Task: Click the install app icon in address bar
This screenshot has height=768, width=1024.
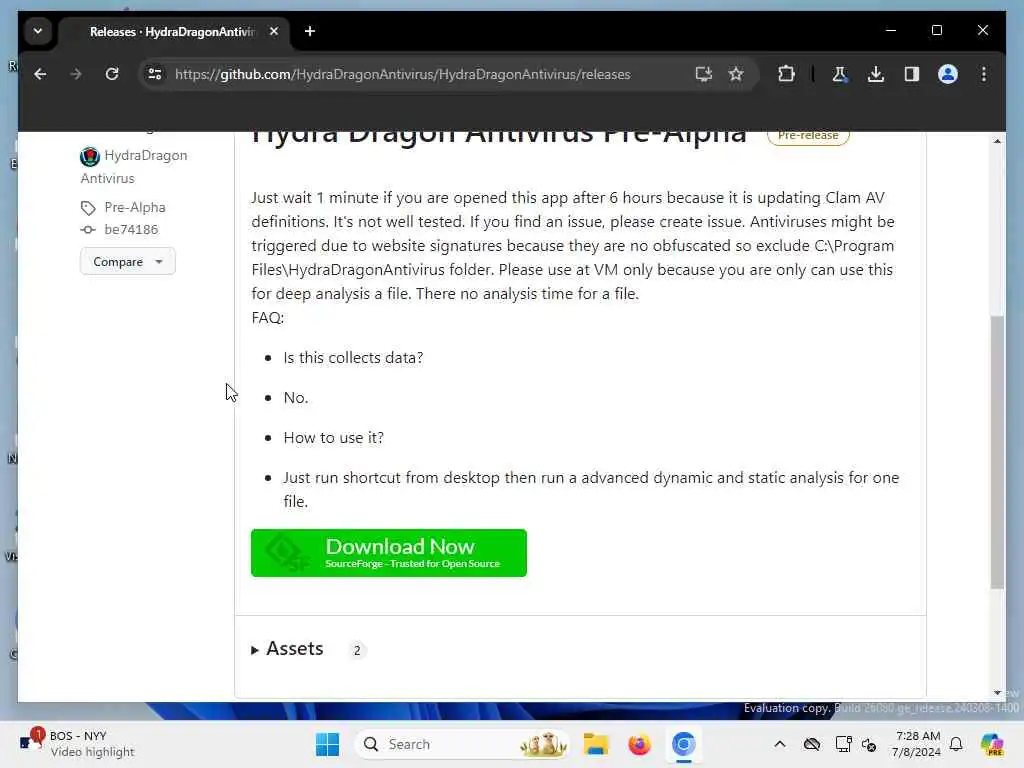Action: (x=703, y=74)
